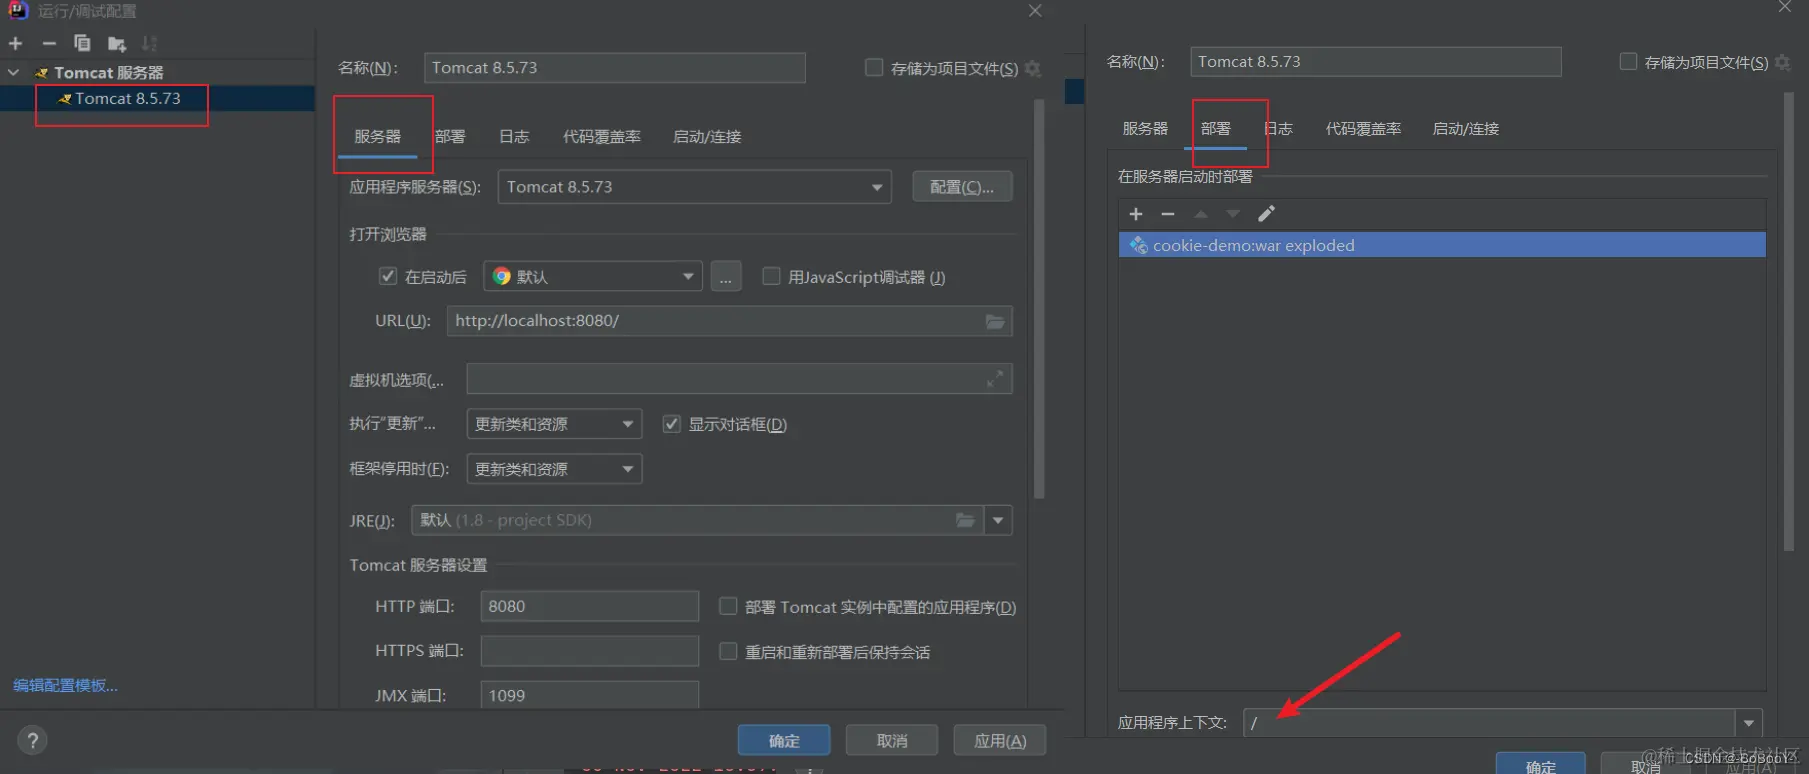Enable 重启和重新部署后保持会话 checkbox
This screenshot has height=774, width=1809.
point(728,651)
